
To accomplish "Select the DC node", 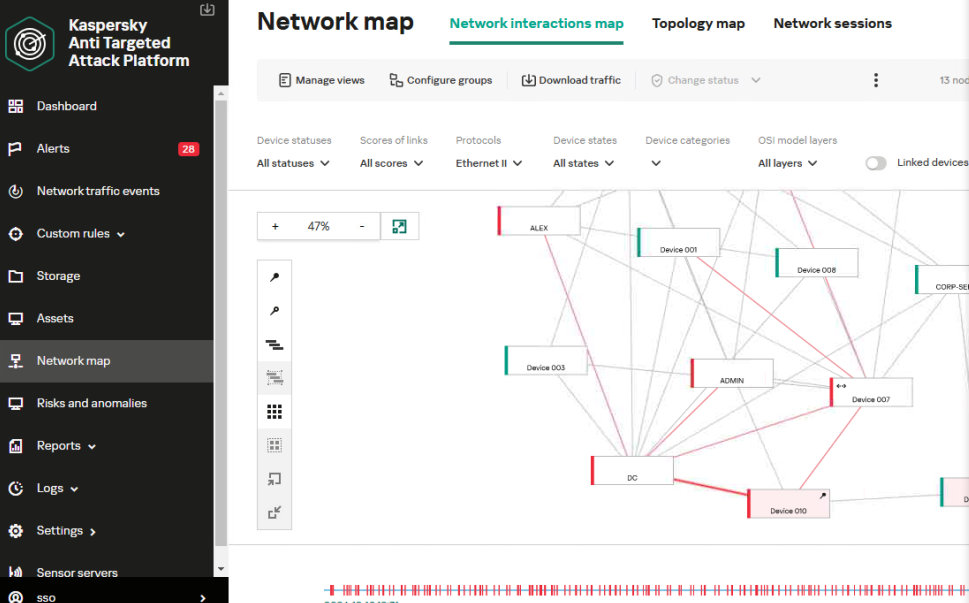I will (632, 470).
